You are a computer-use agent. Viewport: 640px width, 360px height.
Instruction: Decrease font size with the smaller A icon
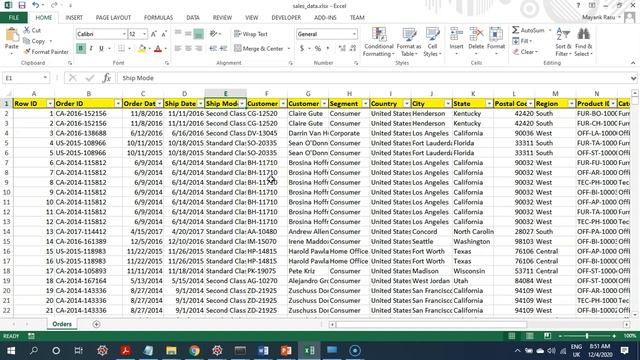tap(164, 34)
